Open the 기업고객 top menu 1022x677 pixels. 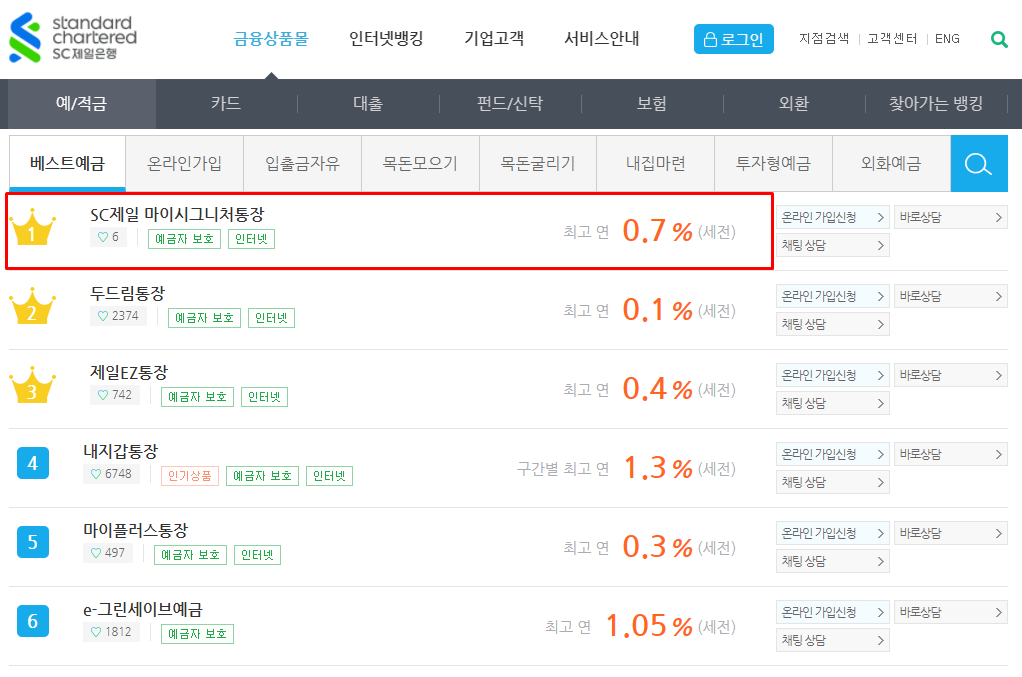[494, 39]
